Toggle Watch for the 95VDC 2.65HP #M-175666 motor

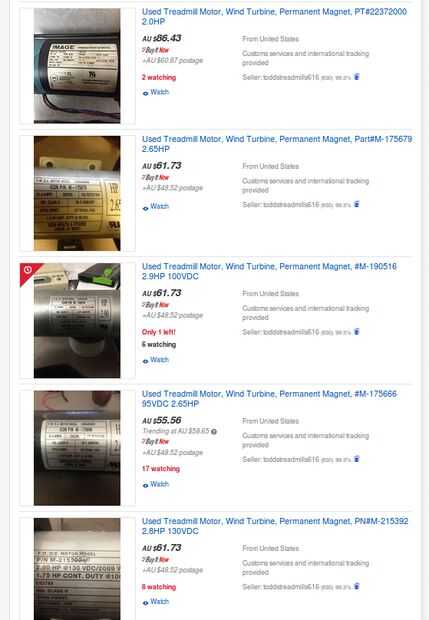pyautogui.click(x=156, y=484)
